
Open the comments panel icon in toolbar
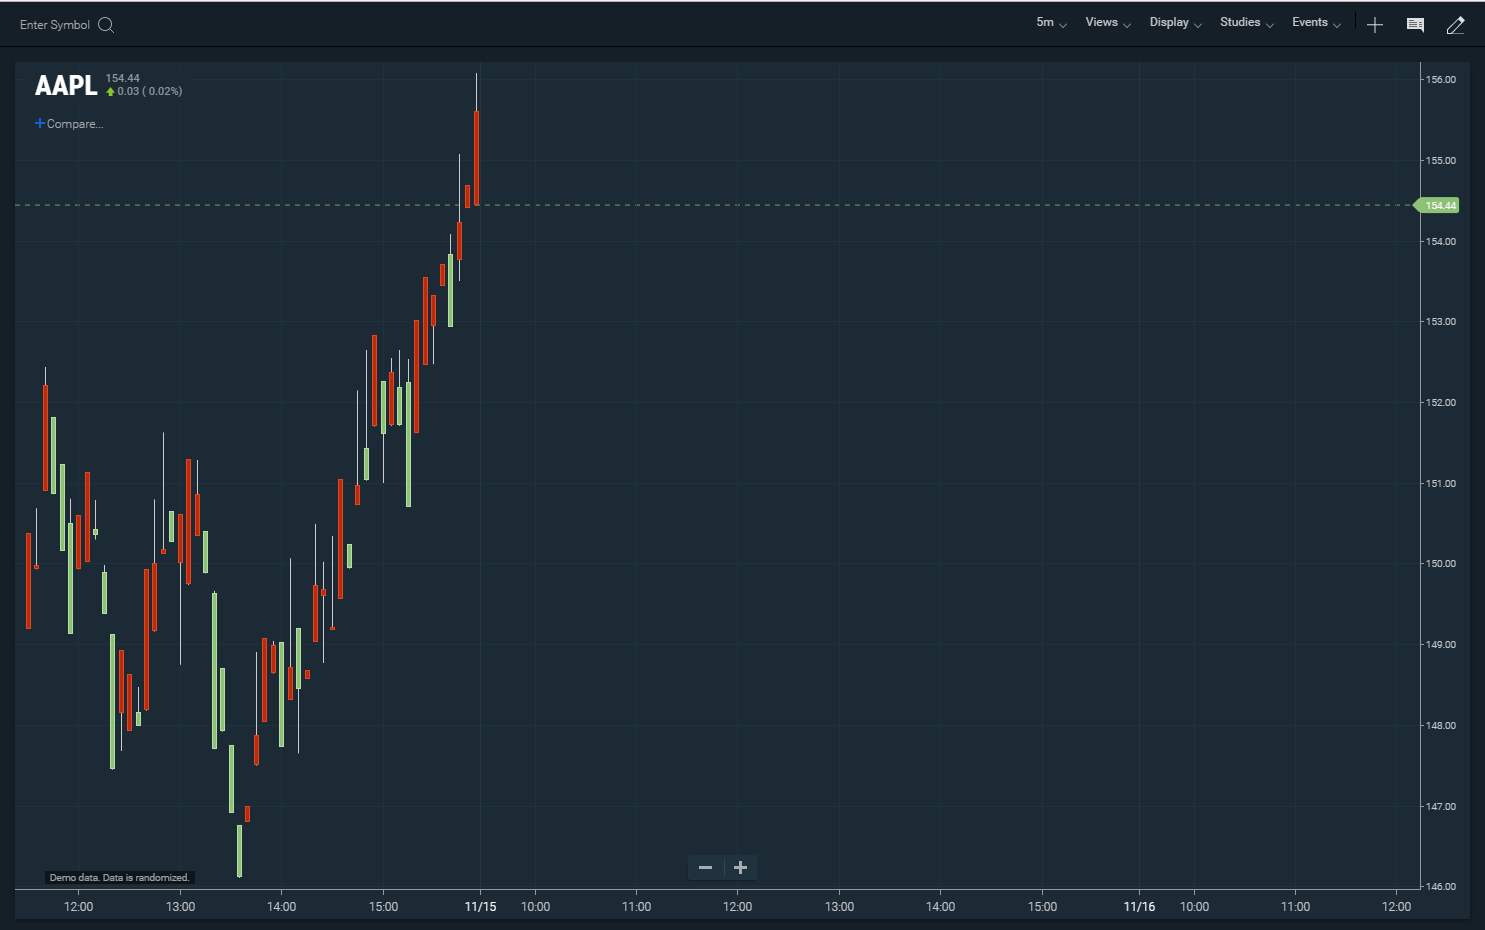point(1415,25)
